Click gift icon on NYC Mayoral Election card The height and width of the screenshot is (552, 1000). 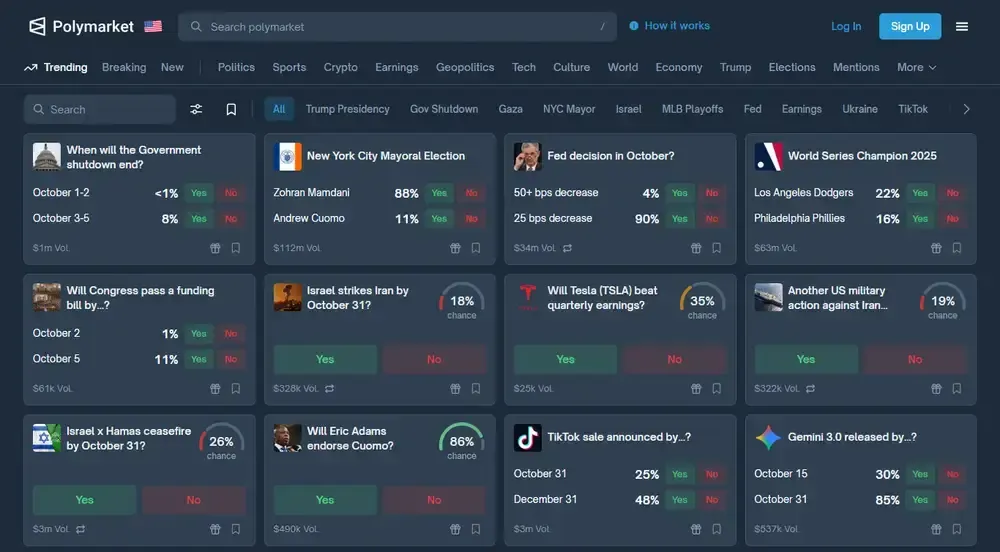tap(455, 248)
